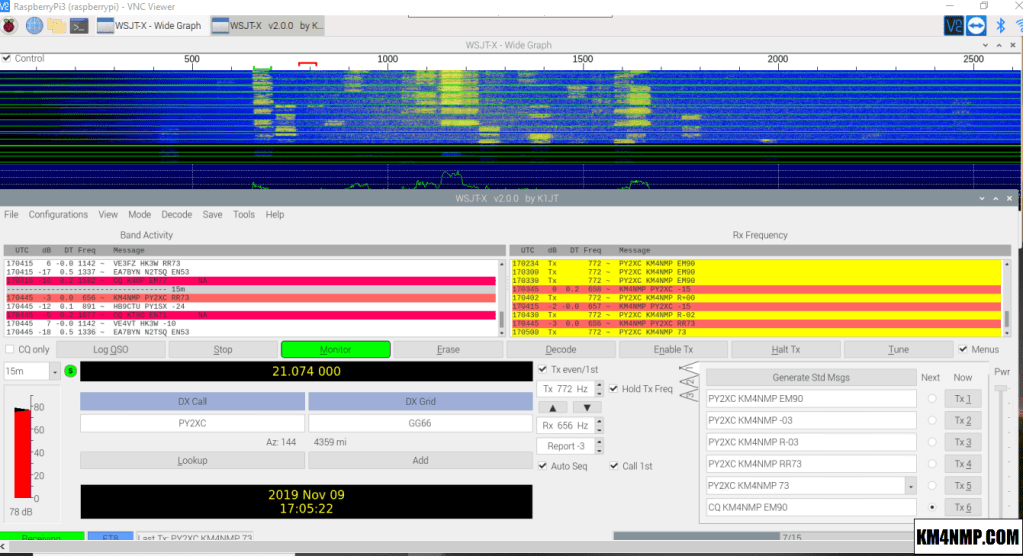
Task: Click the Enable Tx button
Action: tap(673, 349)
